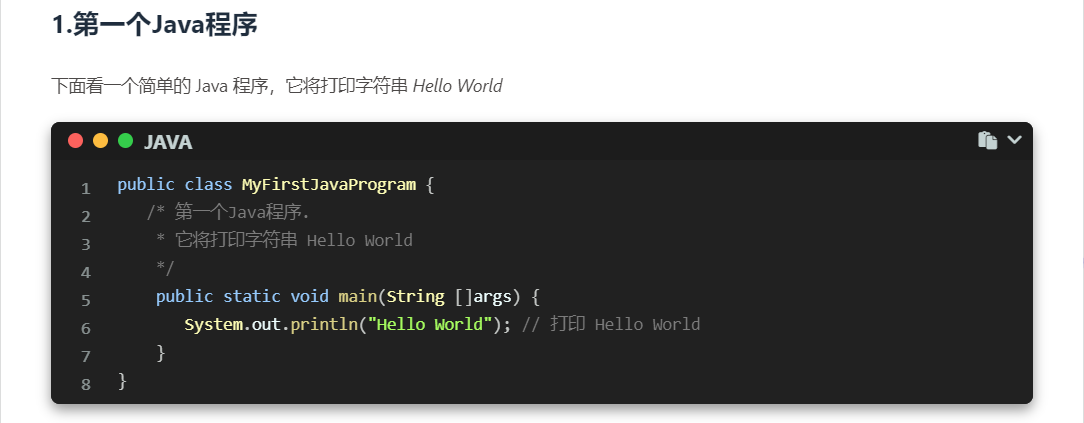
Task: Collapse the Java code block
Action: click(x=1014, y=140)
